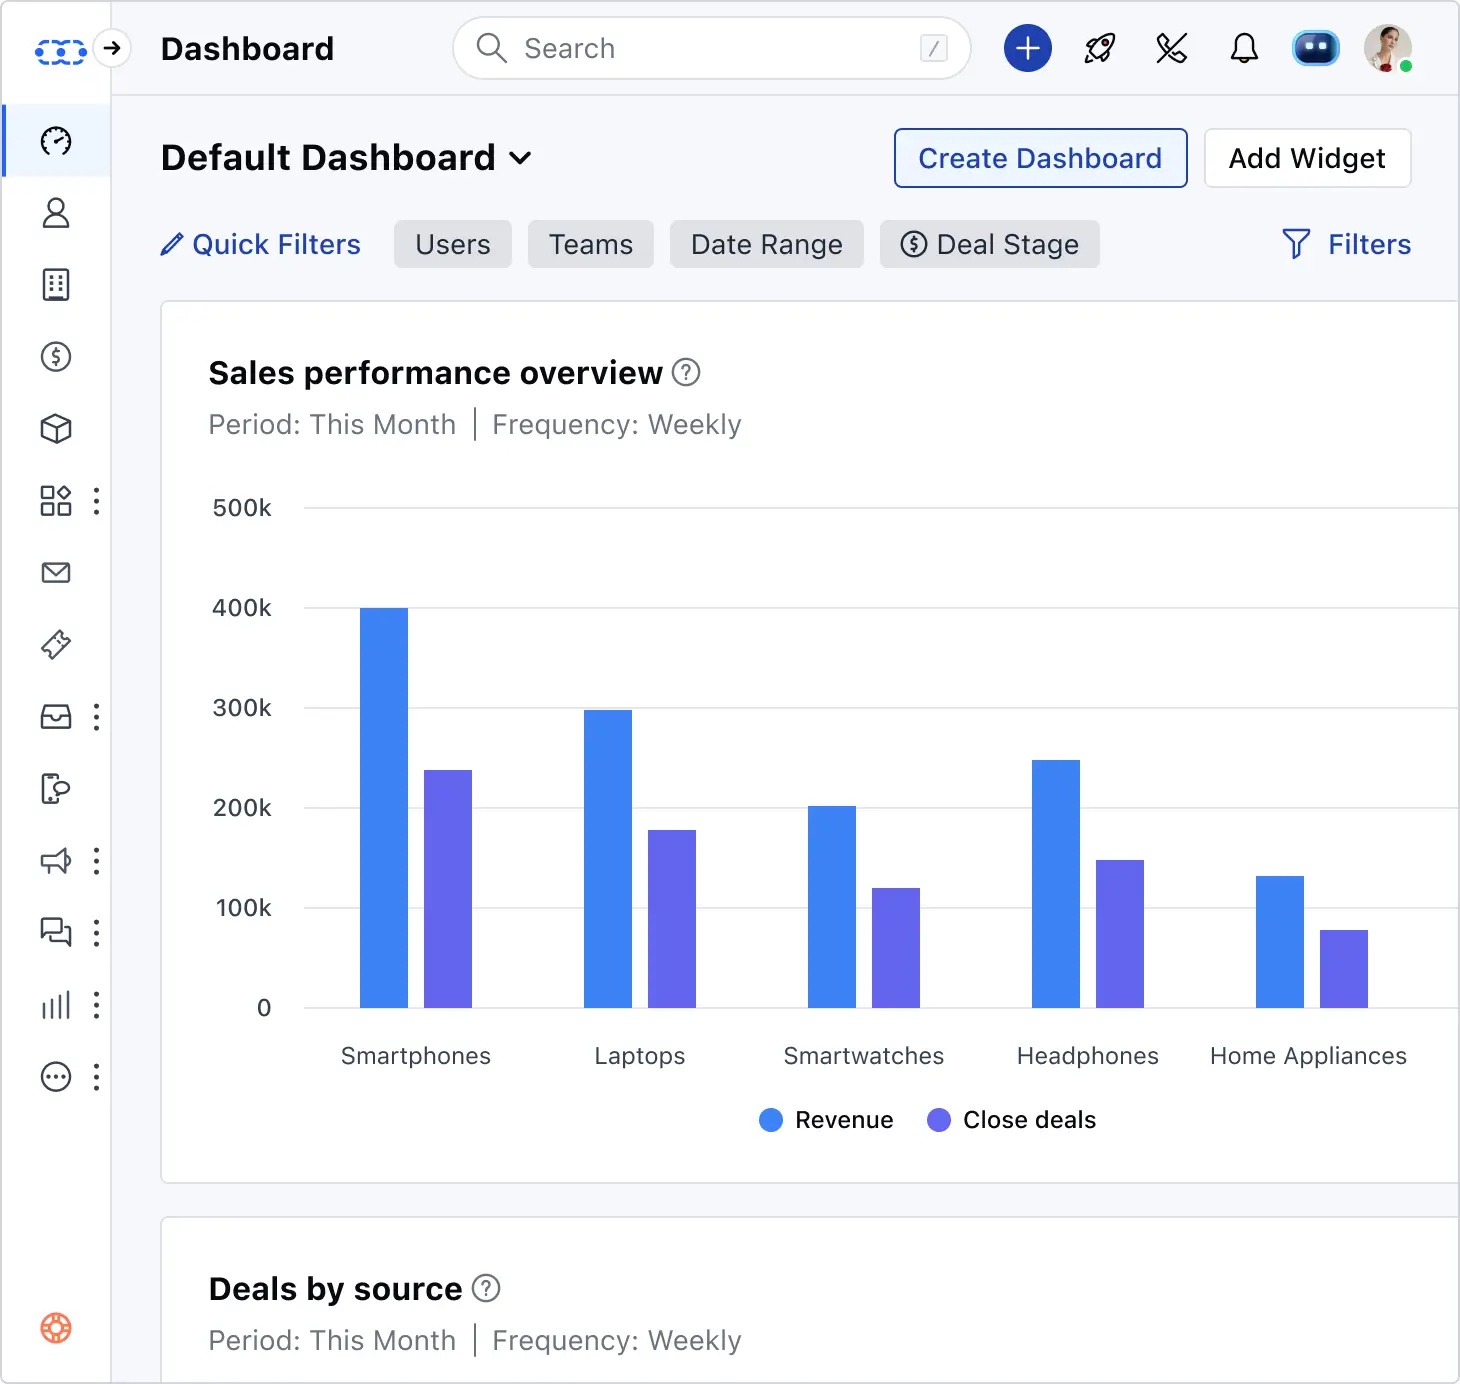Click the Add Widget button
The image size is (1460, 1384).
(1307, 158)
